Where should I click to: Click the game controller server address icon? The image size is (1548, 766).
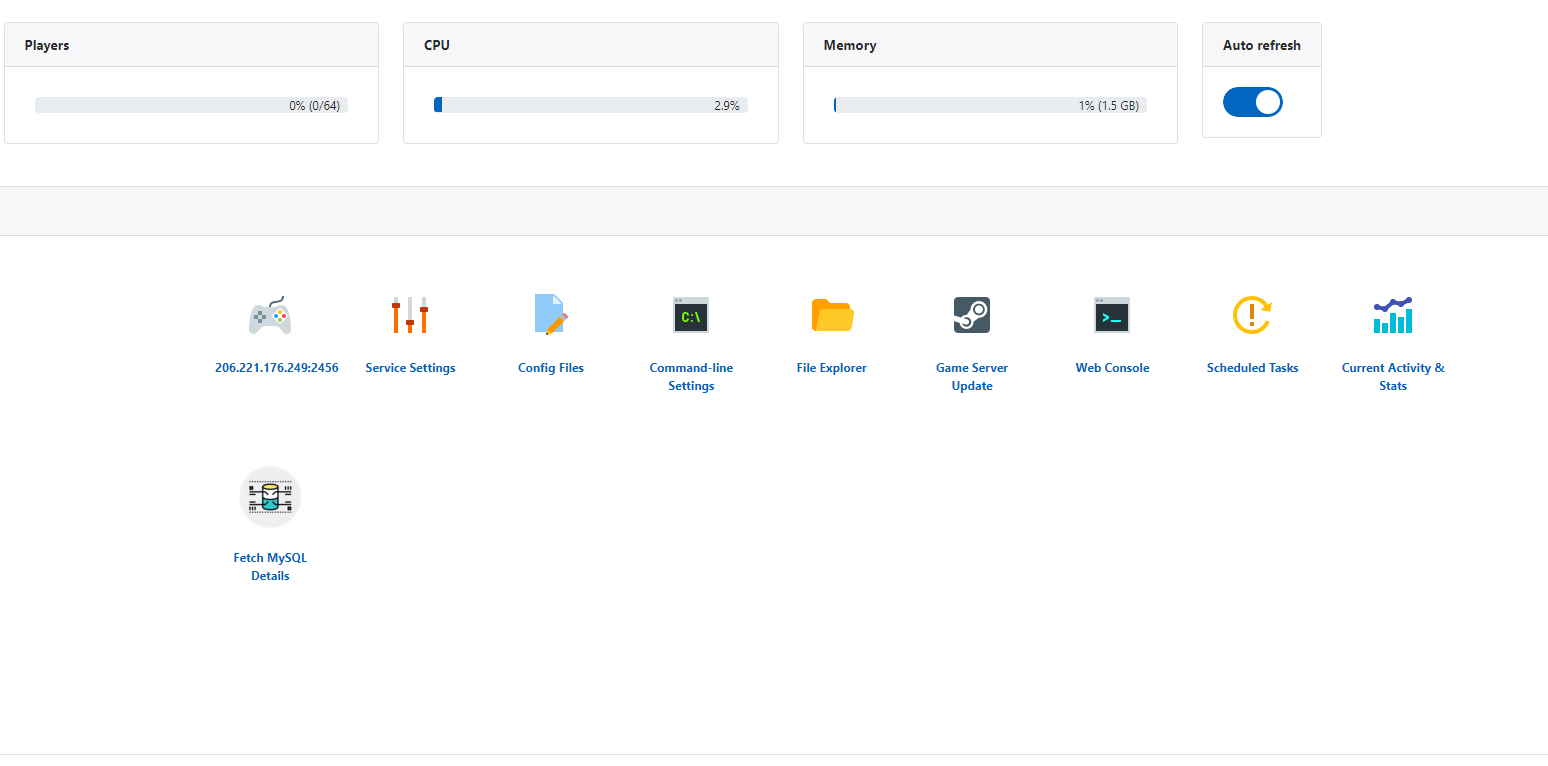(x=270, y=315)
